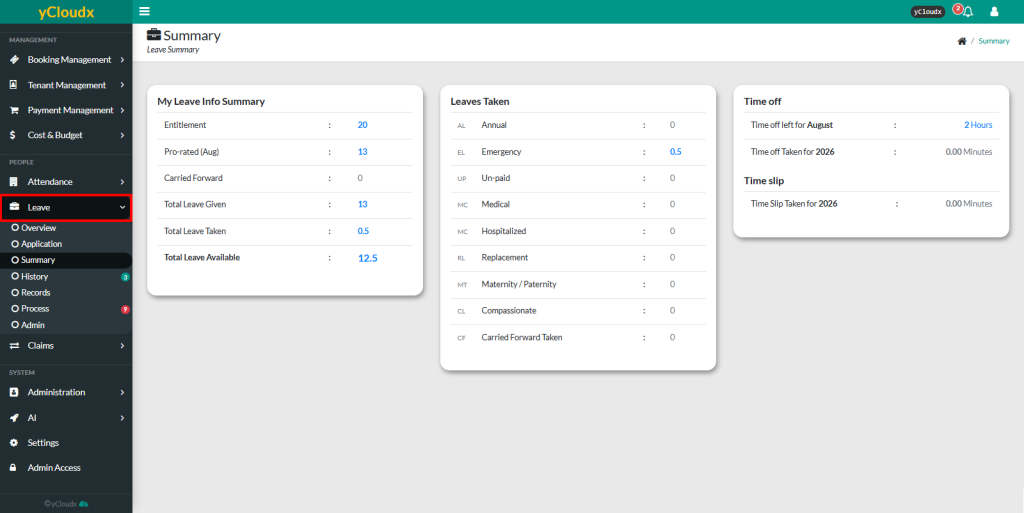This screenshot has width=1024, height=513.
Task: Select the Application circle bullet
Action: 15,244
